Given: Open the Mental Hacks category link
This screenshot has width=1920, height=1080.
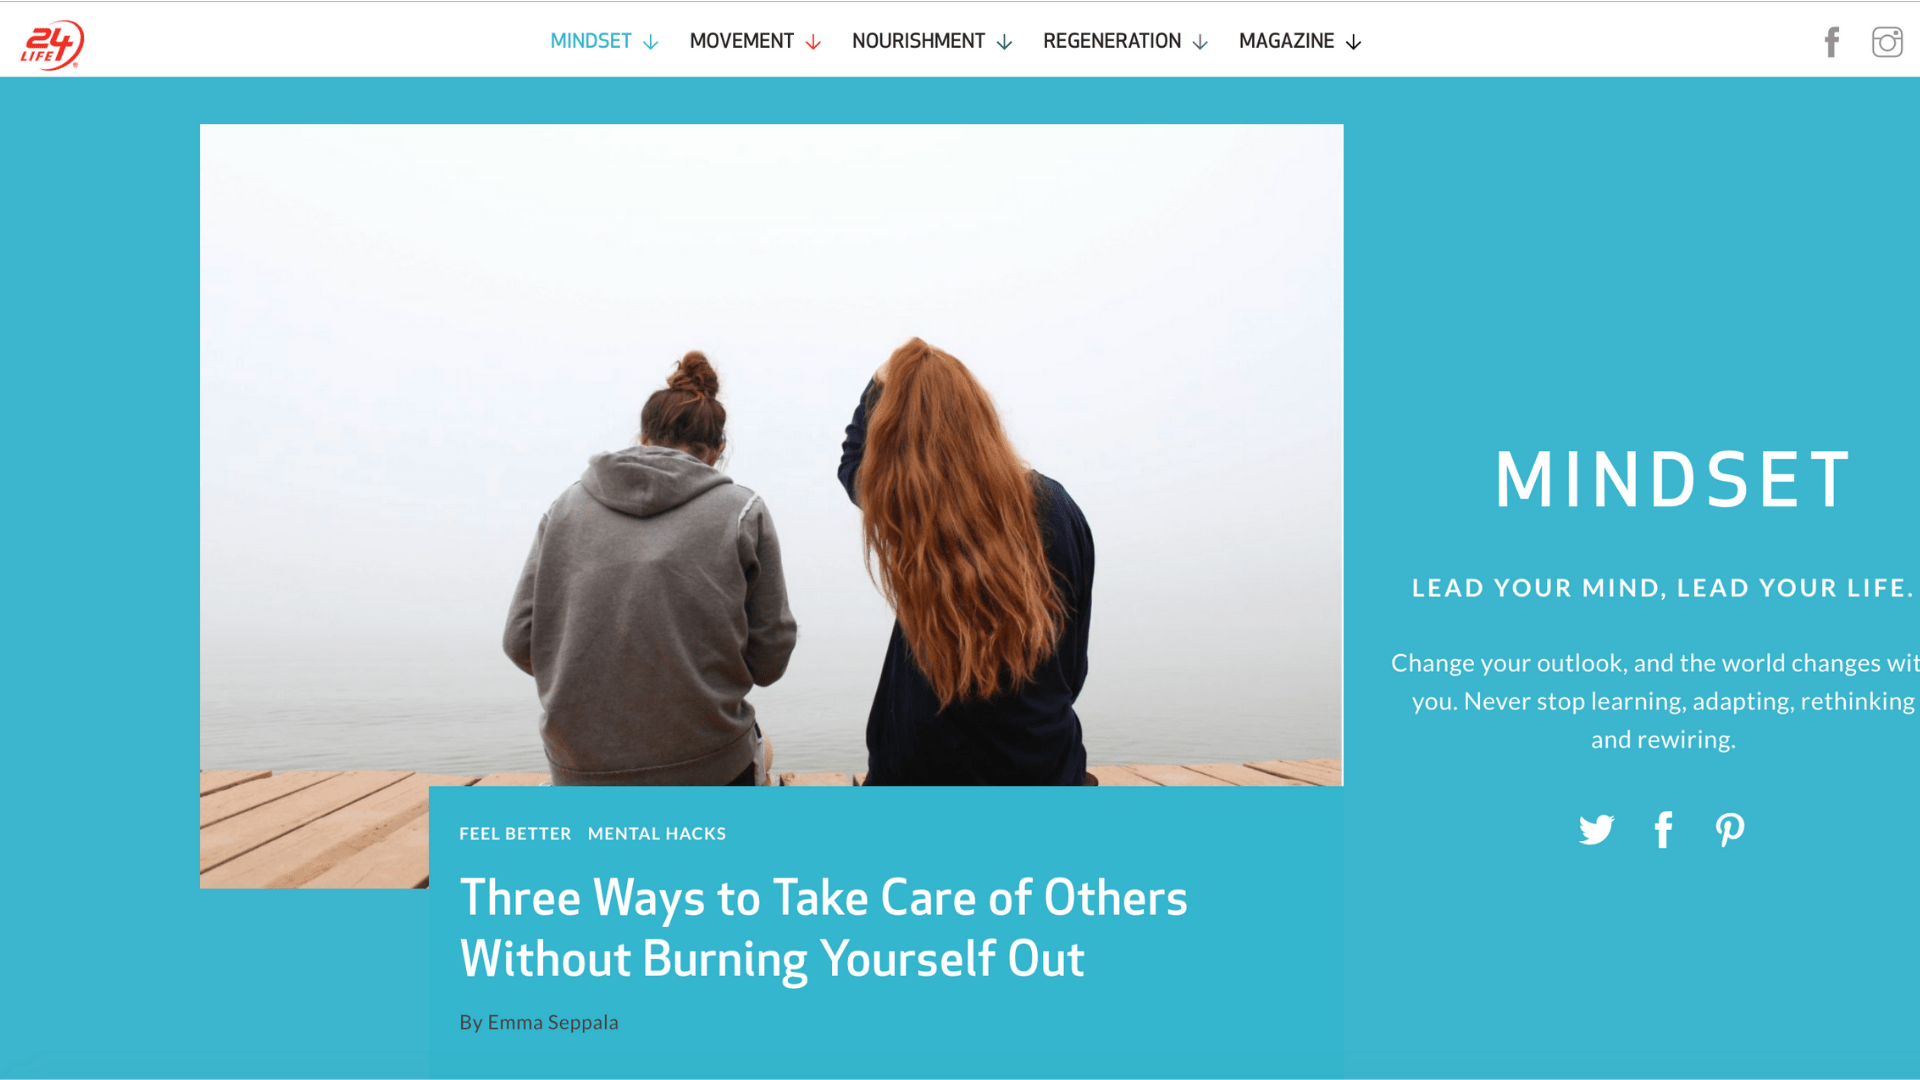Looking at the screenshot, I should [657, 834].
